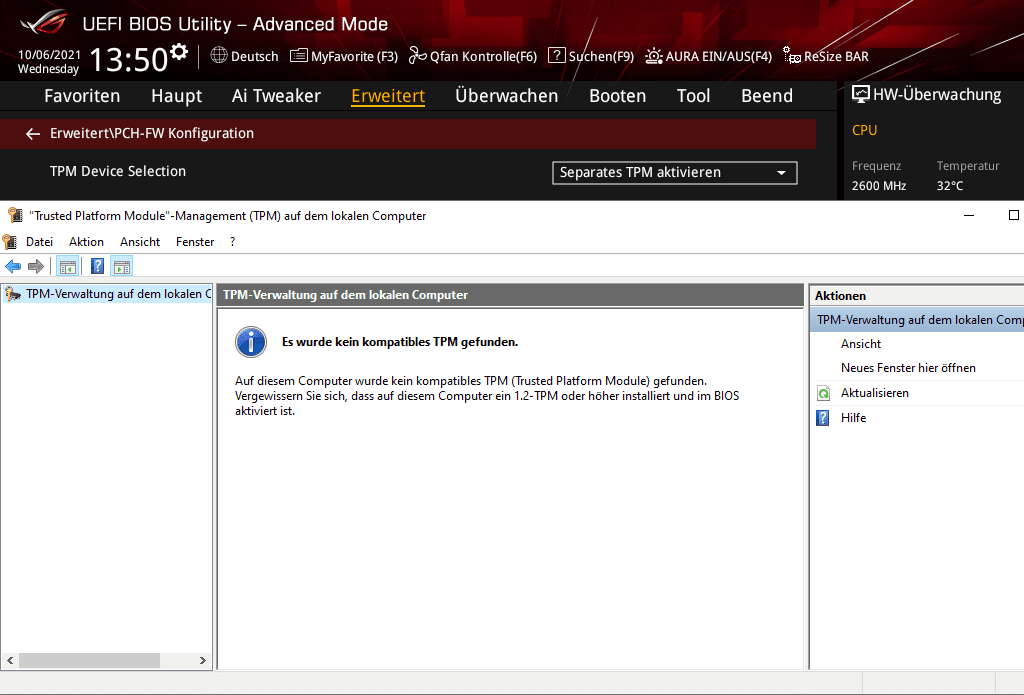Click the right scroll arrow in tree pane
The height and width of the screenshot is (695, 1024).
pyautogui.click(x=202, y=660)
